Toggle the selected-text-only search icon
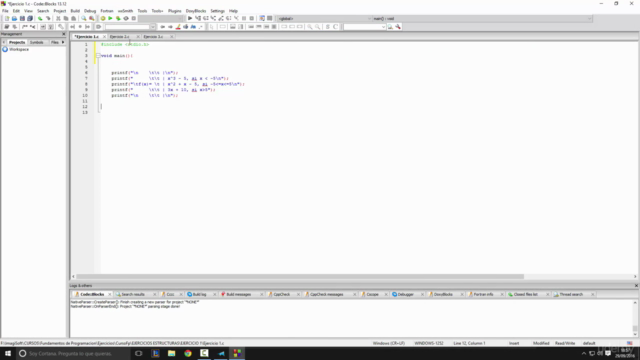 coord(186,27)
